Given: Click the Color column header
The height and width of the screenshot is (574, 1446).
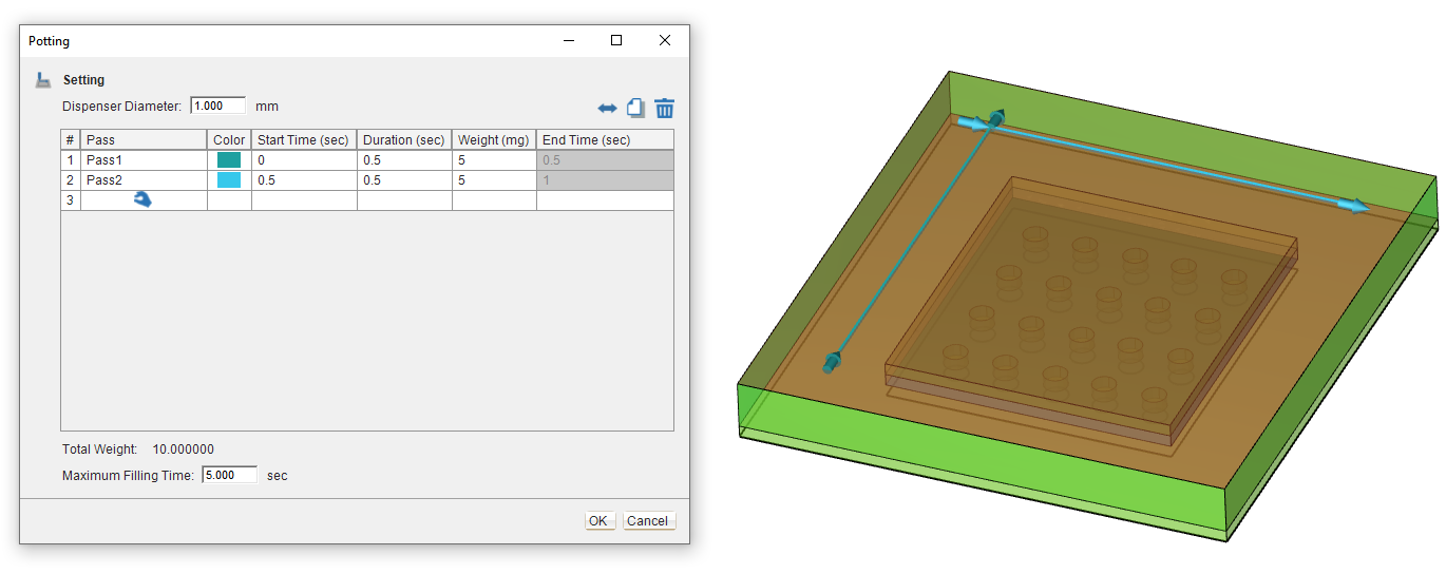Looking at the screenshot, I should point(229,140).
